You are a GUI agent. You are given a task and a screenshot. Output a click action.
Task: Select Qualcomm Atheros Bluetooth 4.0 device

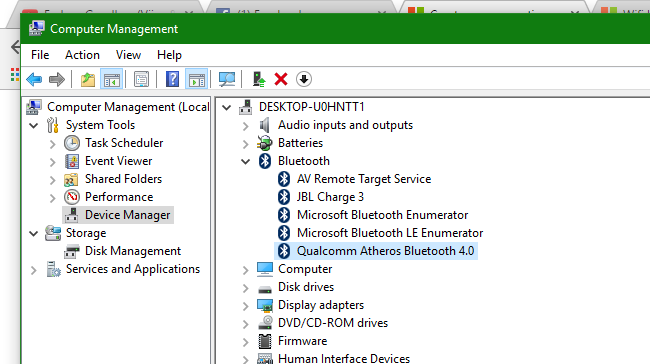(385, 251)
